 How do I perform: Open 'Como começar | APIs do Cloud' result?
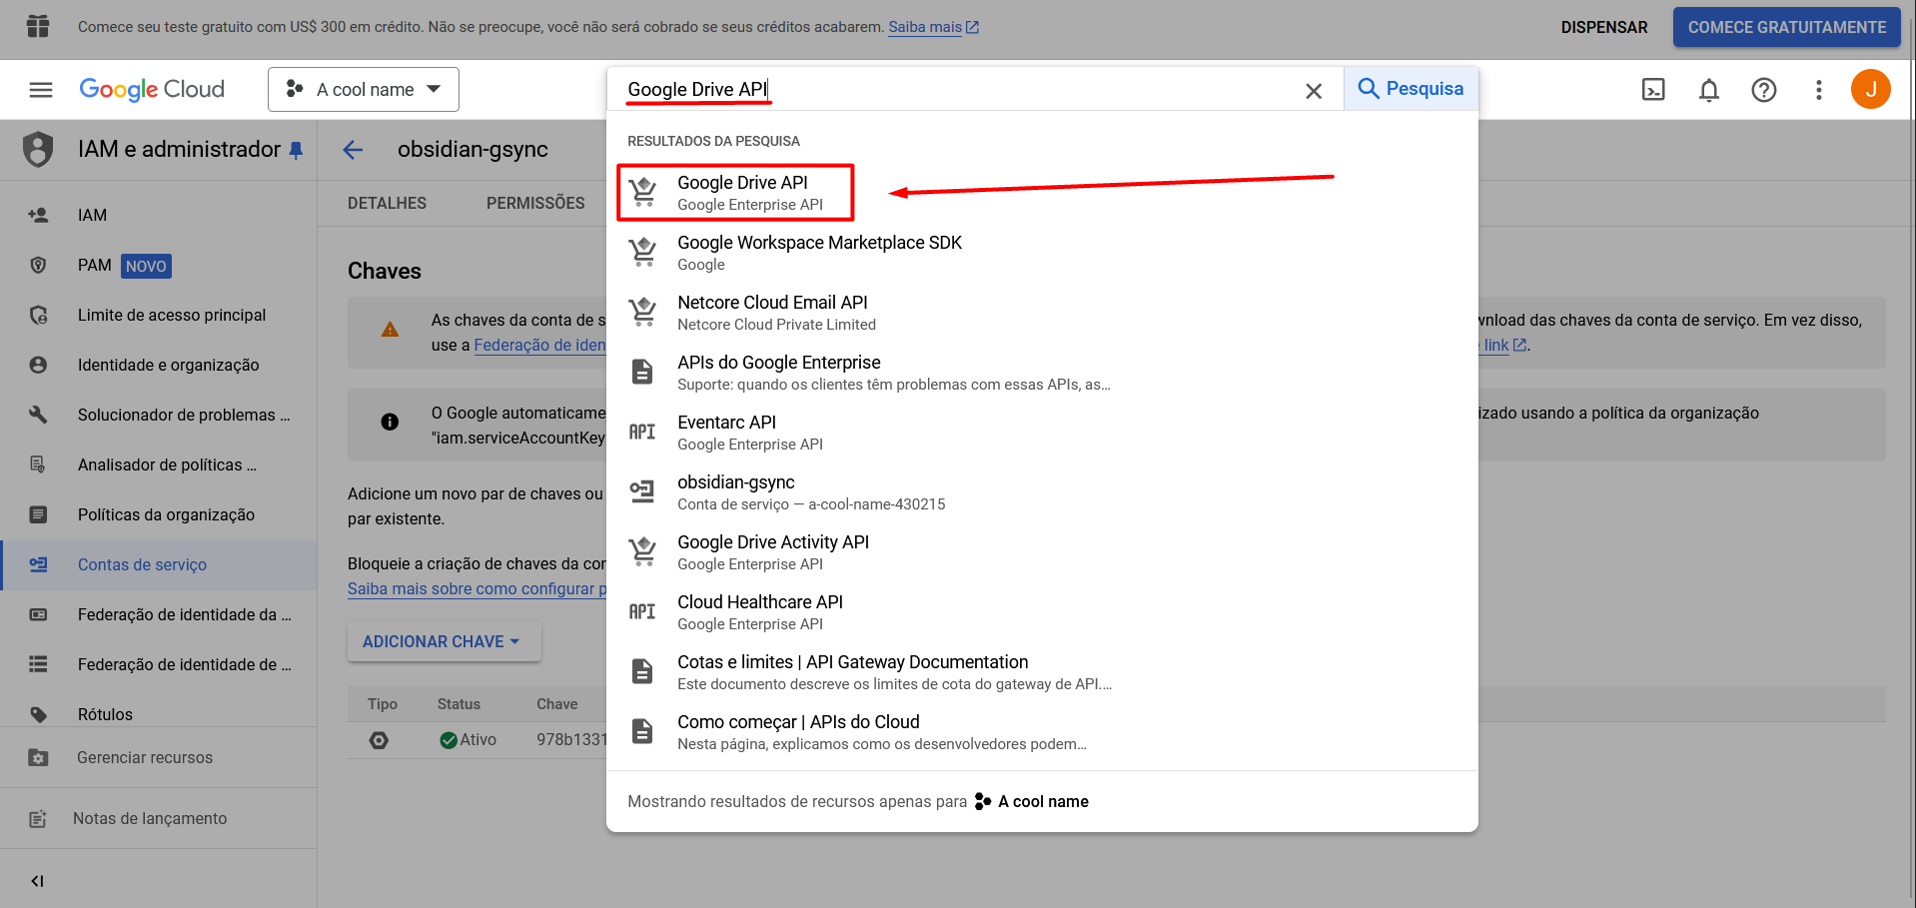pos(1042,733)
